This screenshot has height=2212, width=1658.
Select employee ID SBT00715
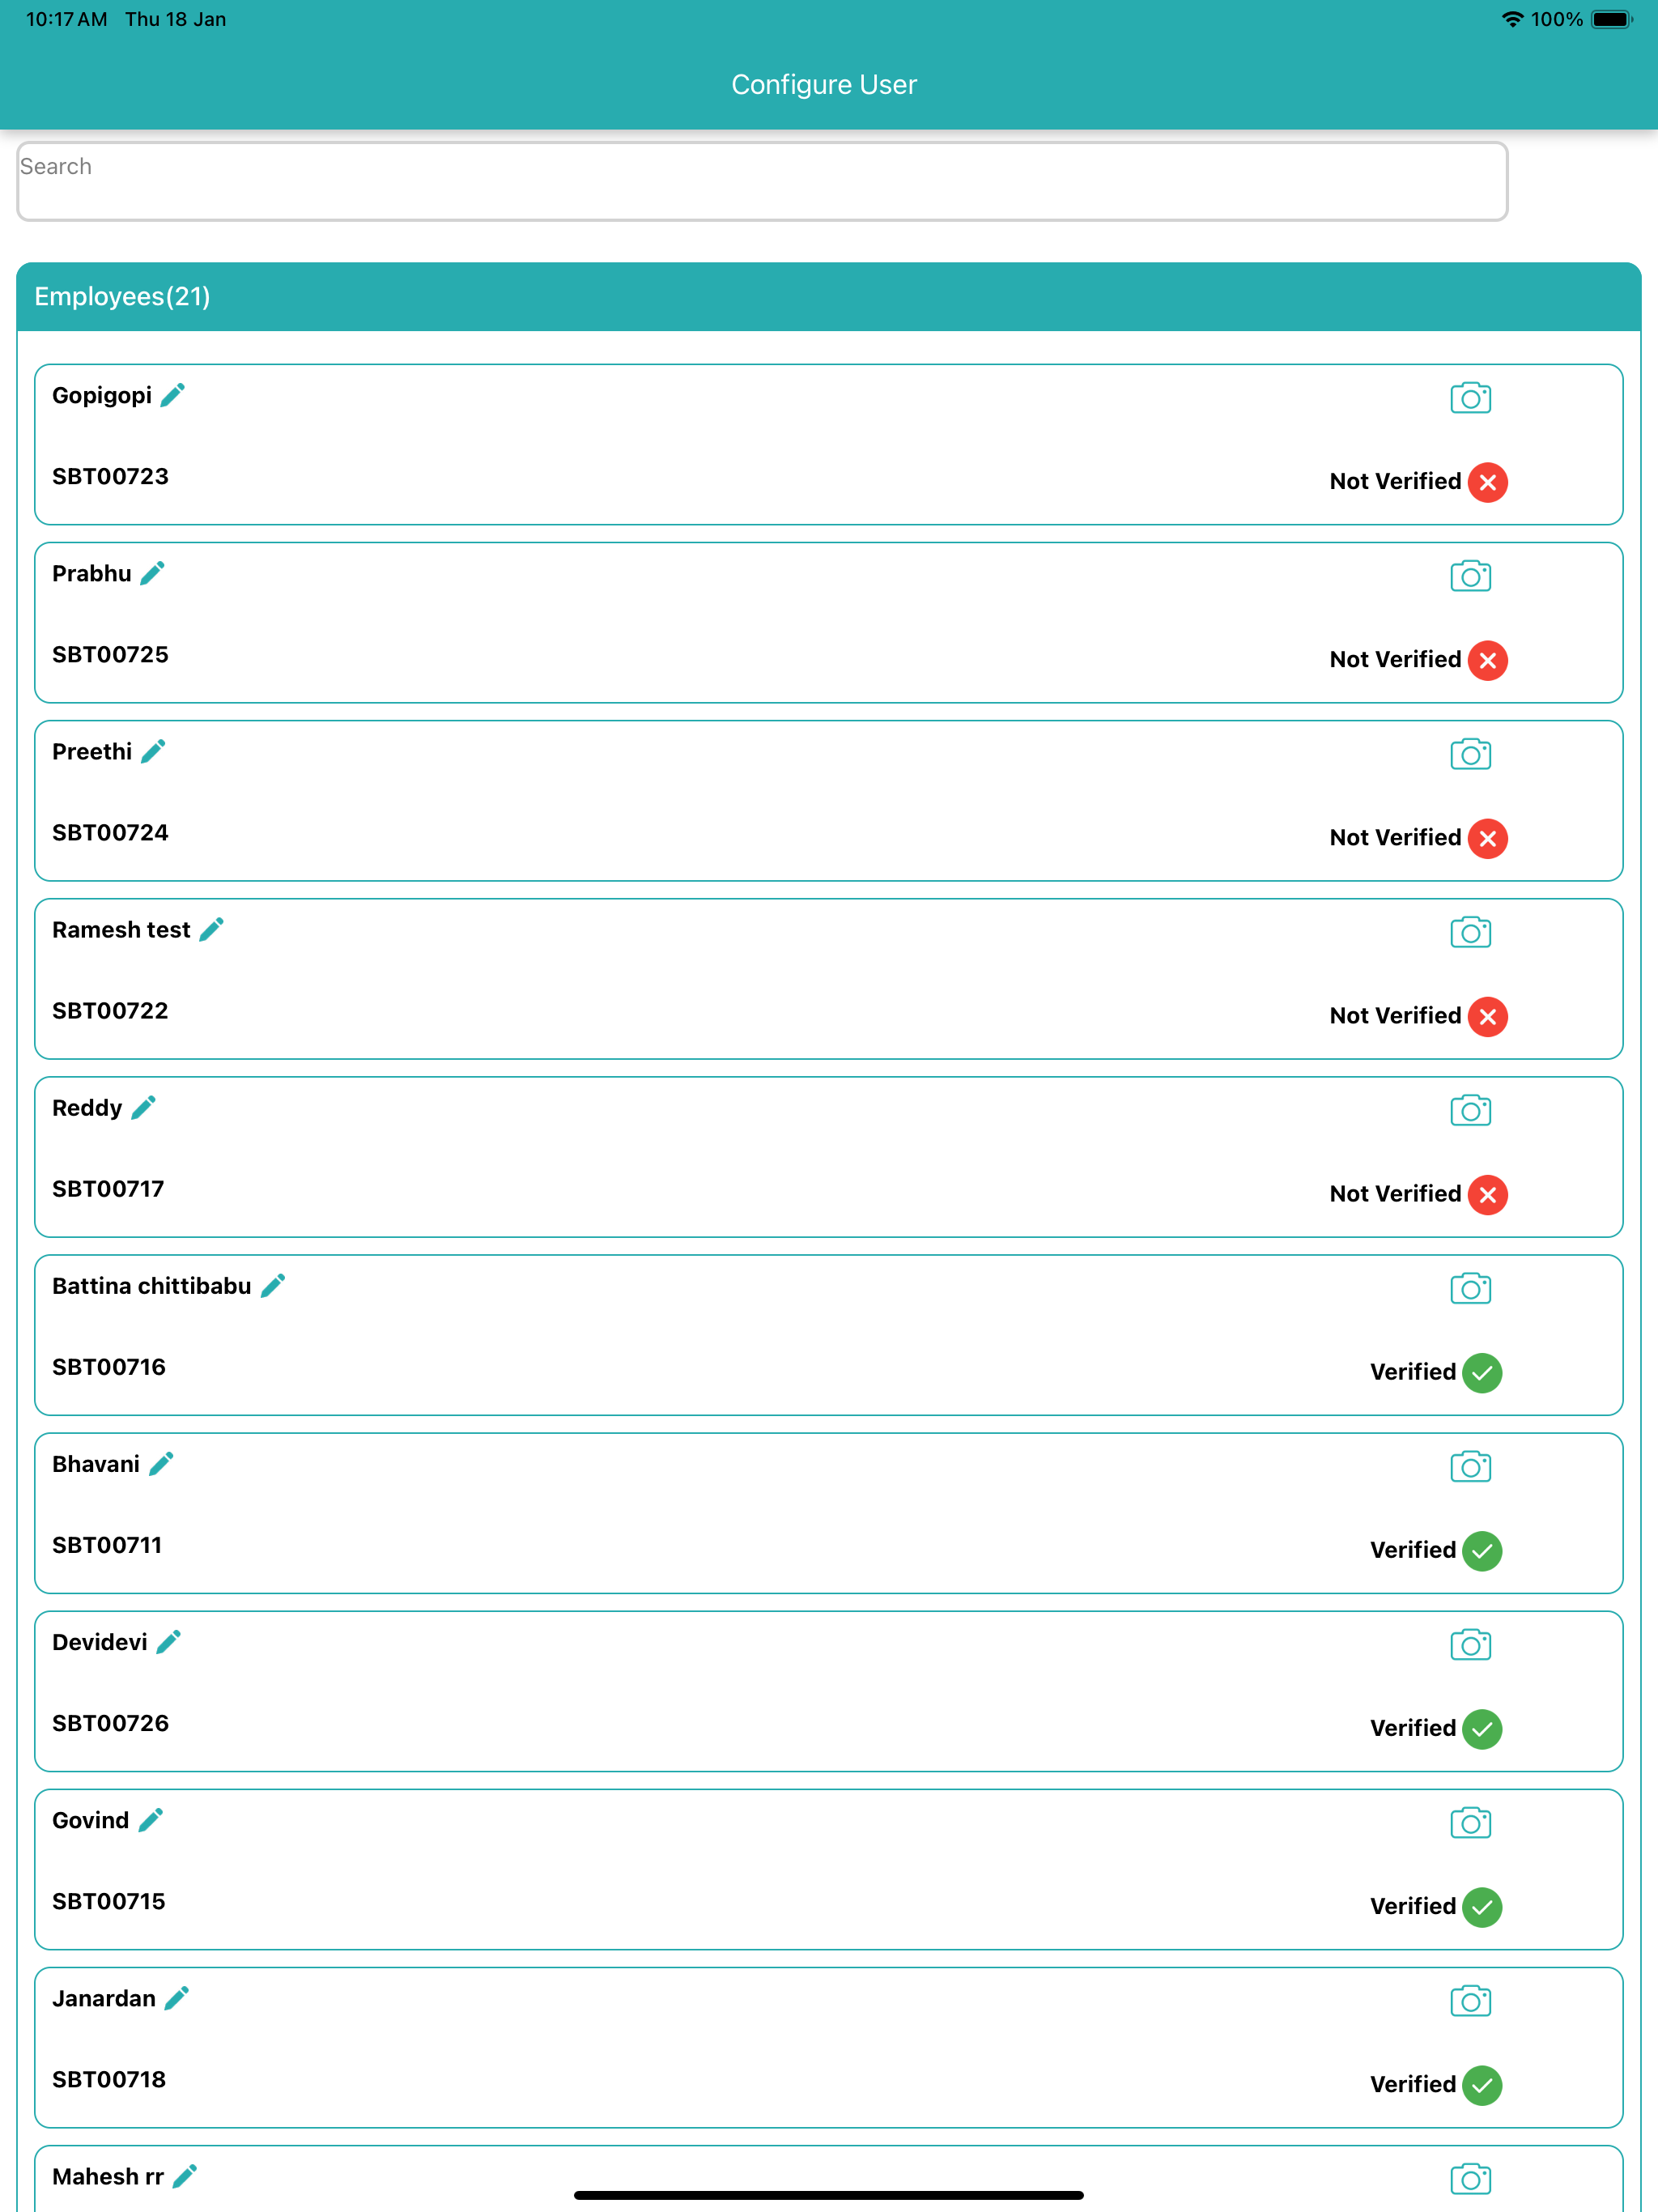point(109,1901)
